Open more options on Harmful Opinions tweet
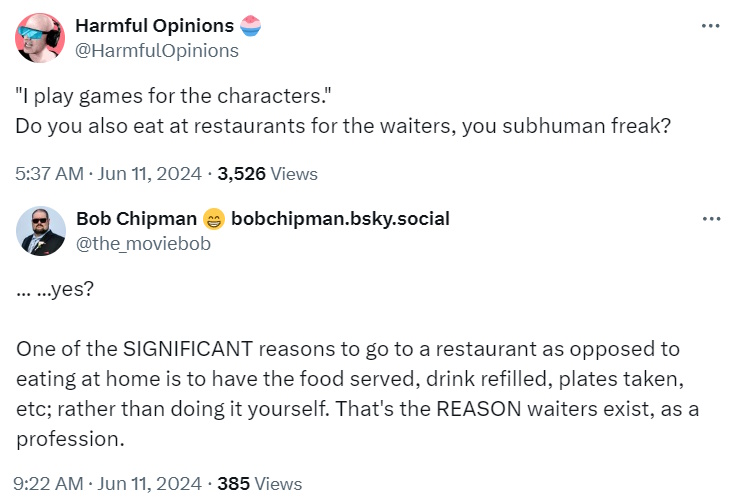 [x=710, y=25]
